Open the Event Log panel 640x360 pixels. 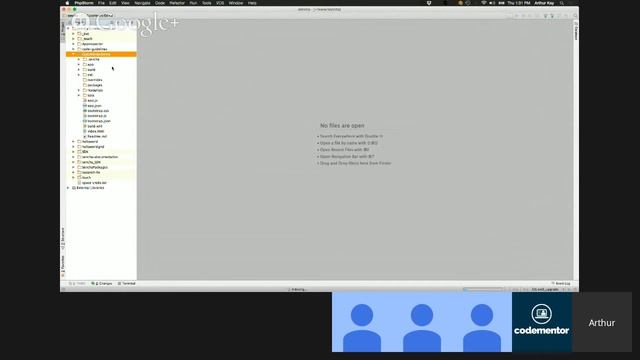click(x=561, y=283)
